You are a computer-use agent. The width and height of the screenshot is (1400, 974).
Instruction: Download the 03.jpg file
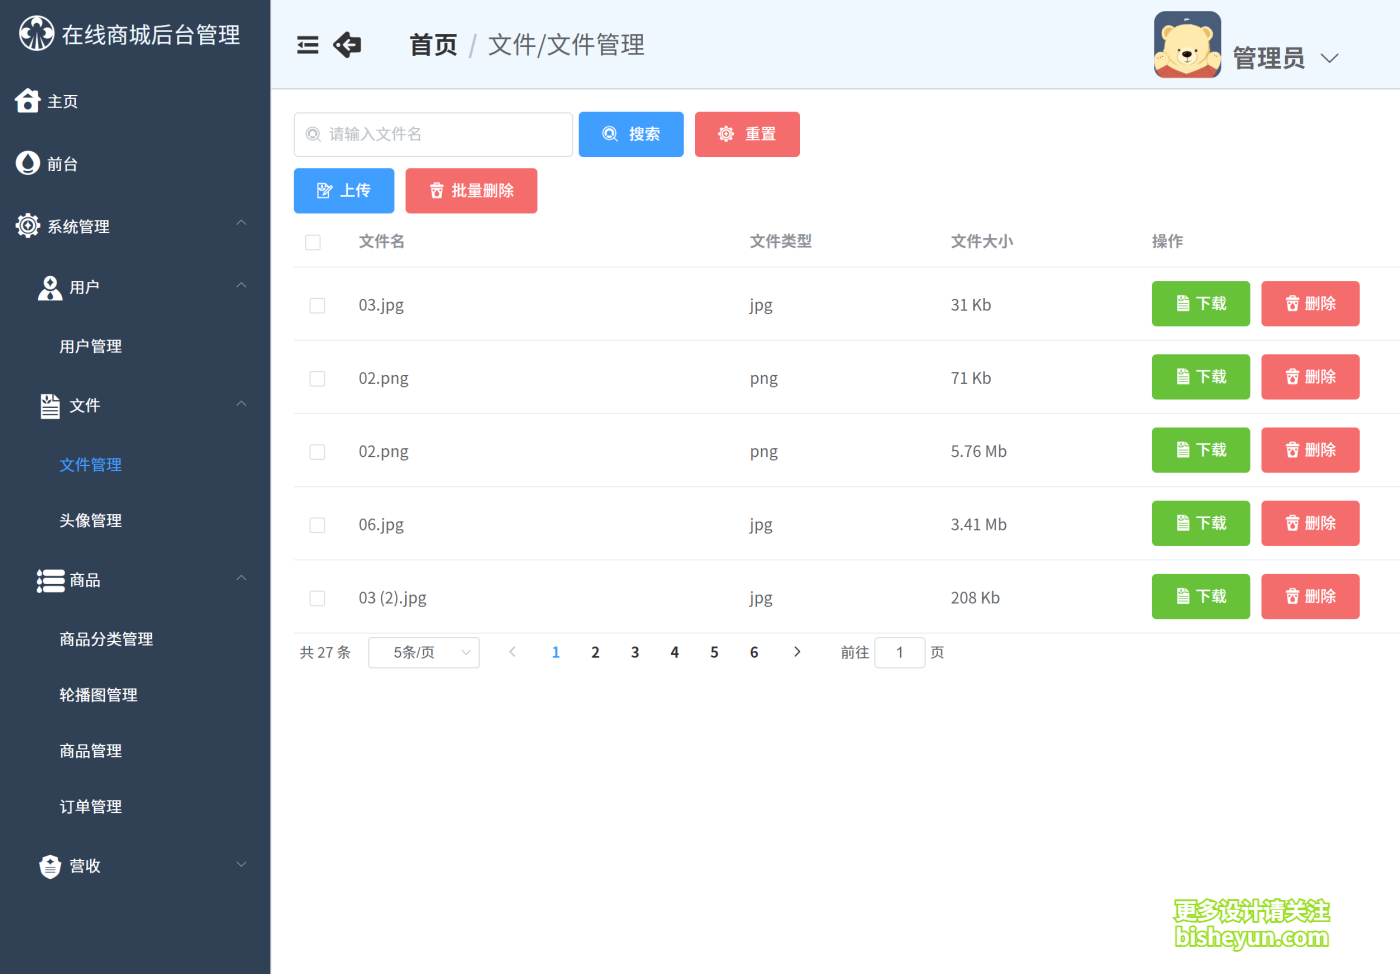click(1201, 304)
